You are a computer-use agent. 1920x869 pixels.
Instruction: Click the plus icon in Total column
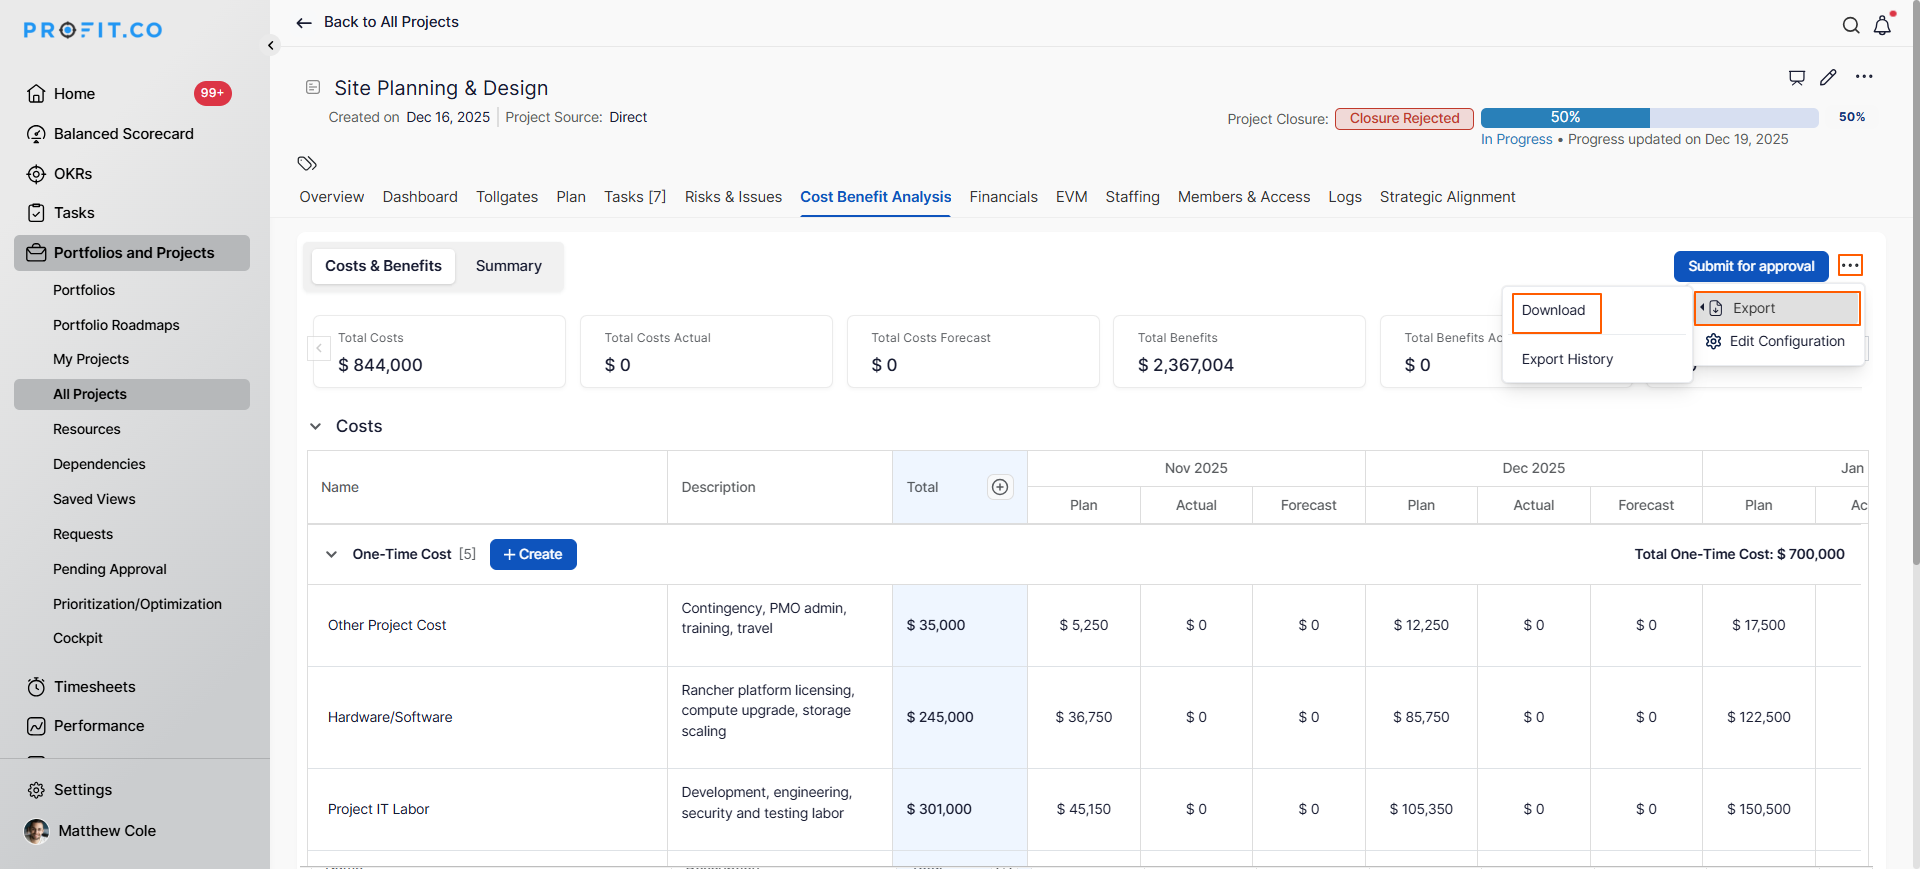point(999,487)
